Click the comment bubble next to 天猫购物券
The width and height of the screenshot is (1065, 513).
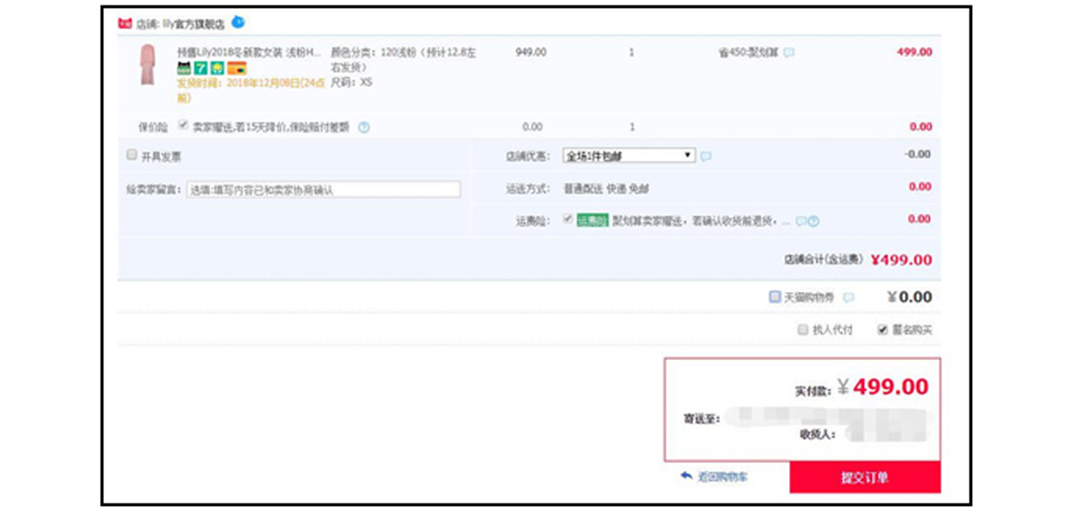coord(849,297)
